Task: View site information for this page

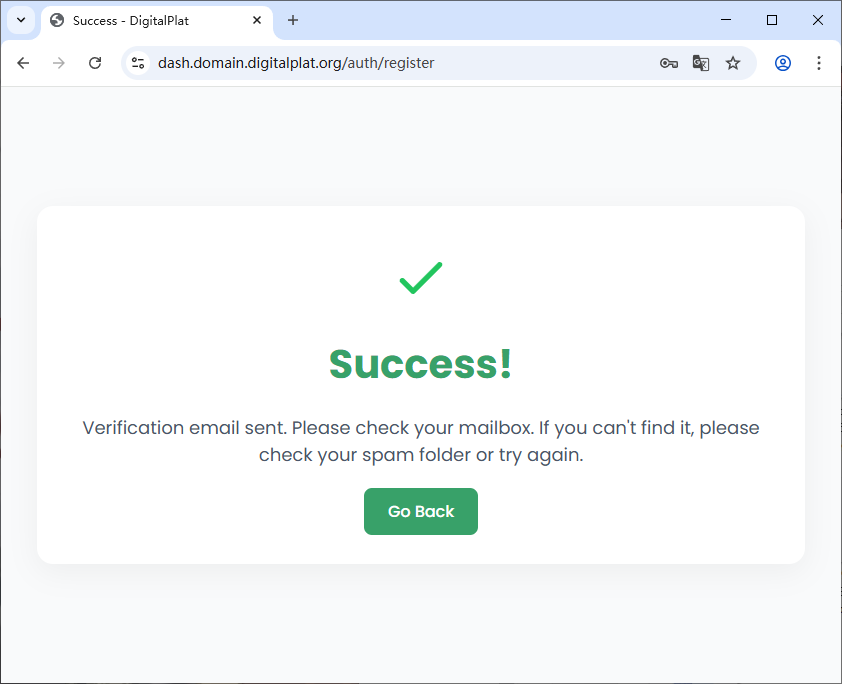Action: tap(138, 63)
